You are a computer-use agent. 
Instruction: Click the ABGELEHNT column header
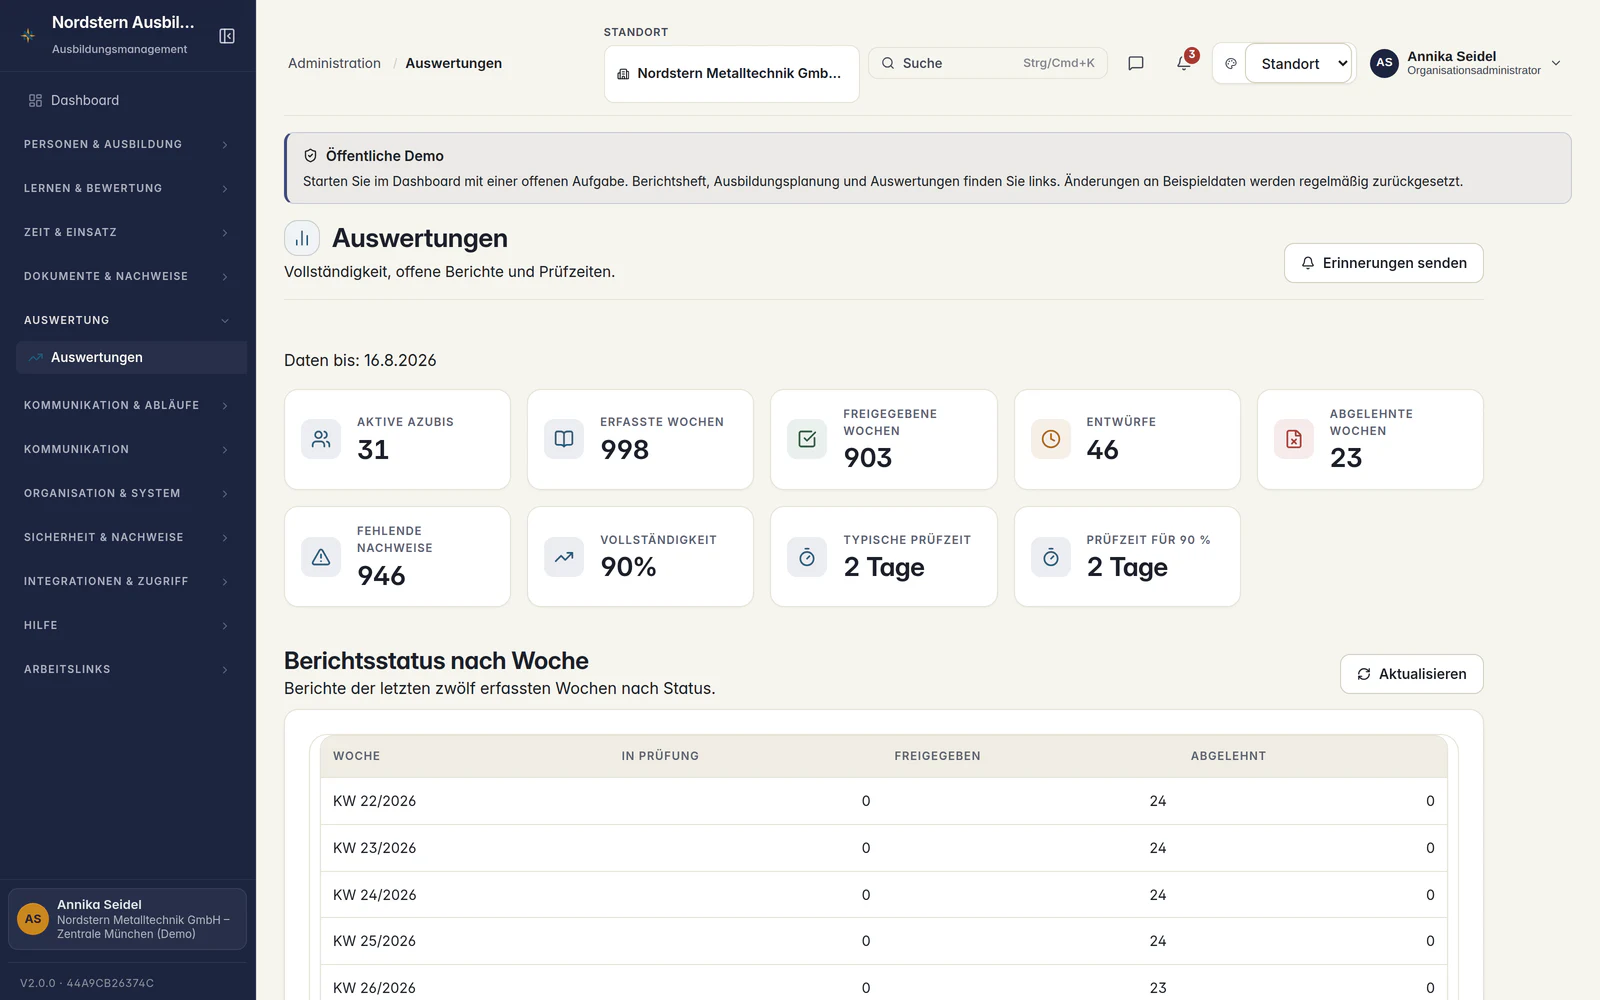(1228, 756)
